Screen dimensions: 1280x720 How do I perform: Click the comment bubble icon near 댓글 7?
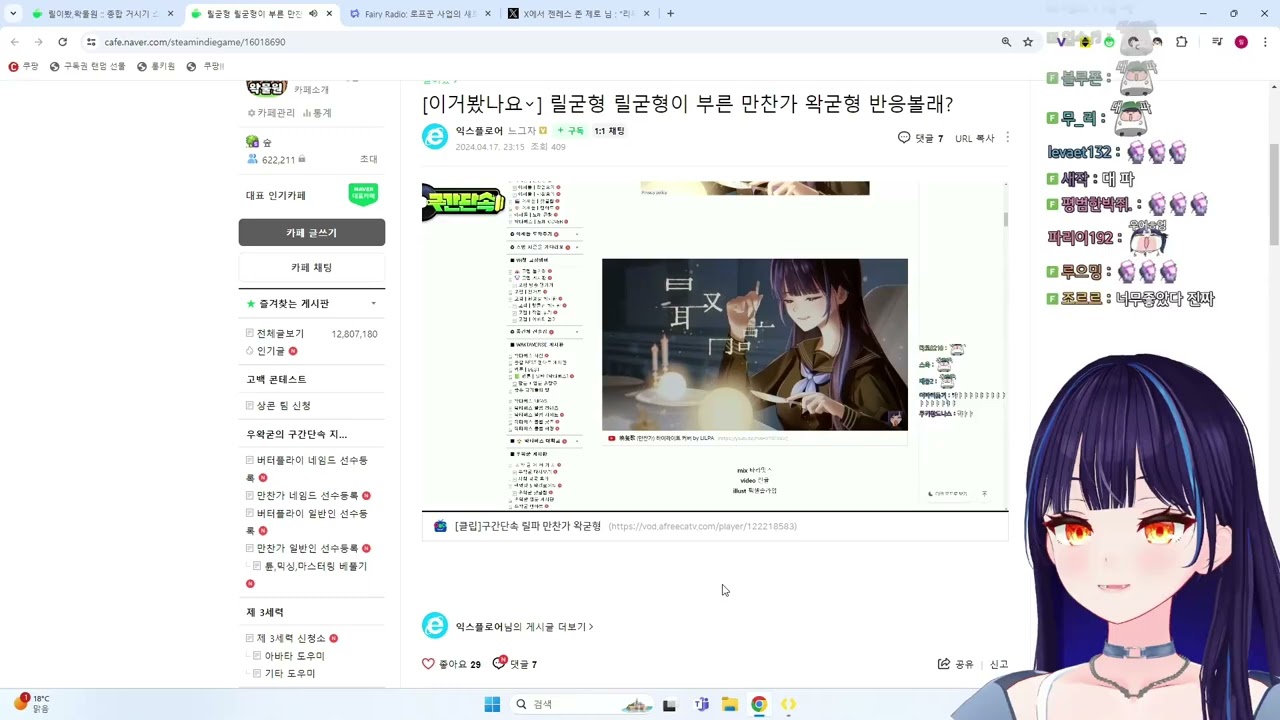904,138
